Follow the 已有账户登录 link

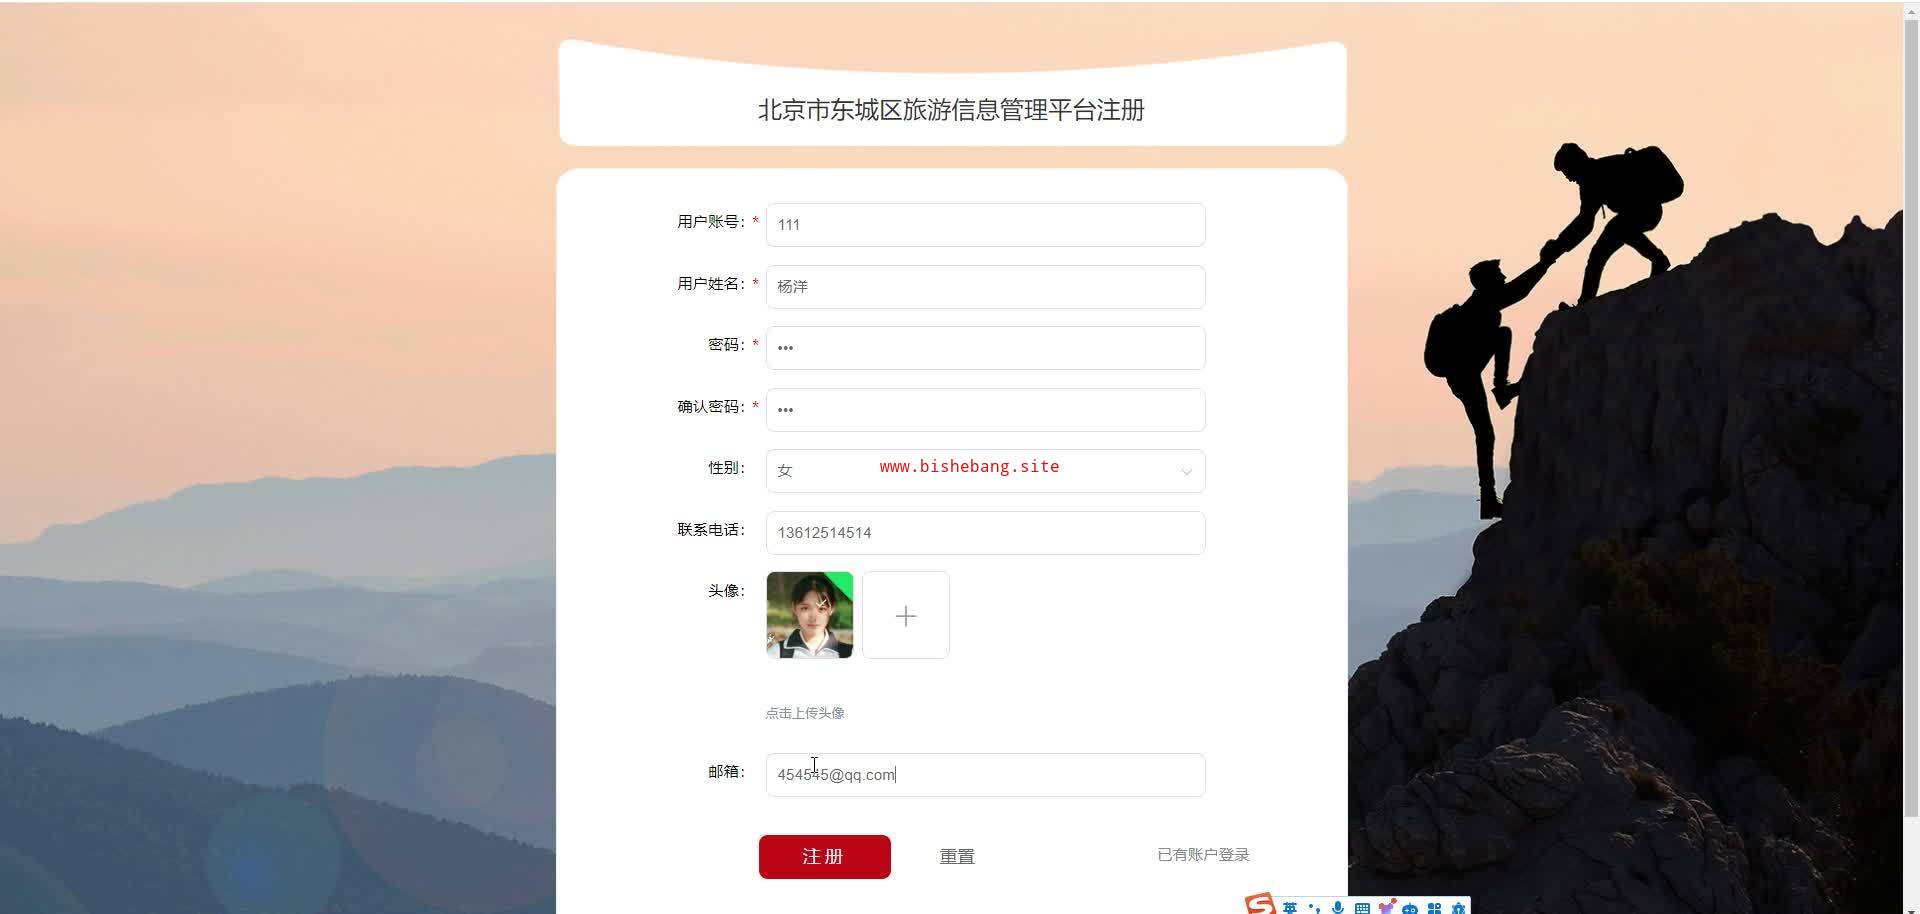pyautogui.click(x=1203, y=855)
